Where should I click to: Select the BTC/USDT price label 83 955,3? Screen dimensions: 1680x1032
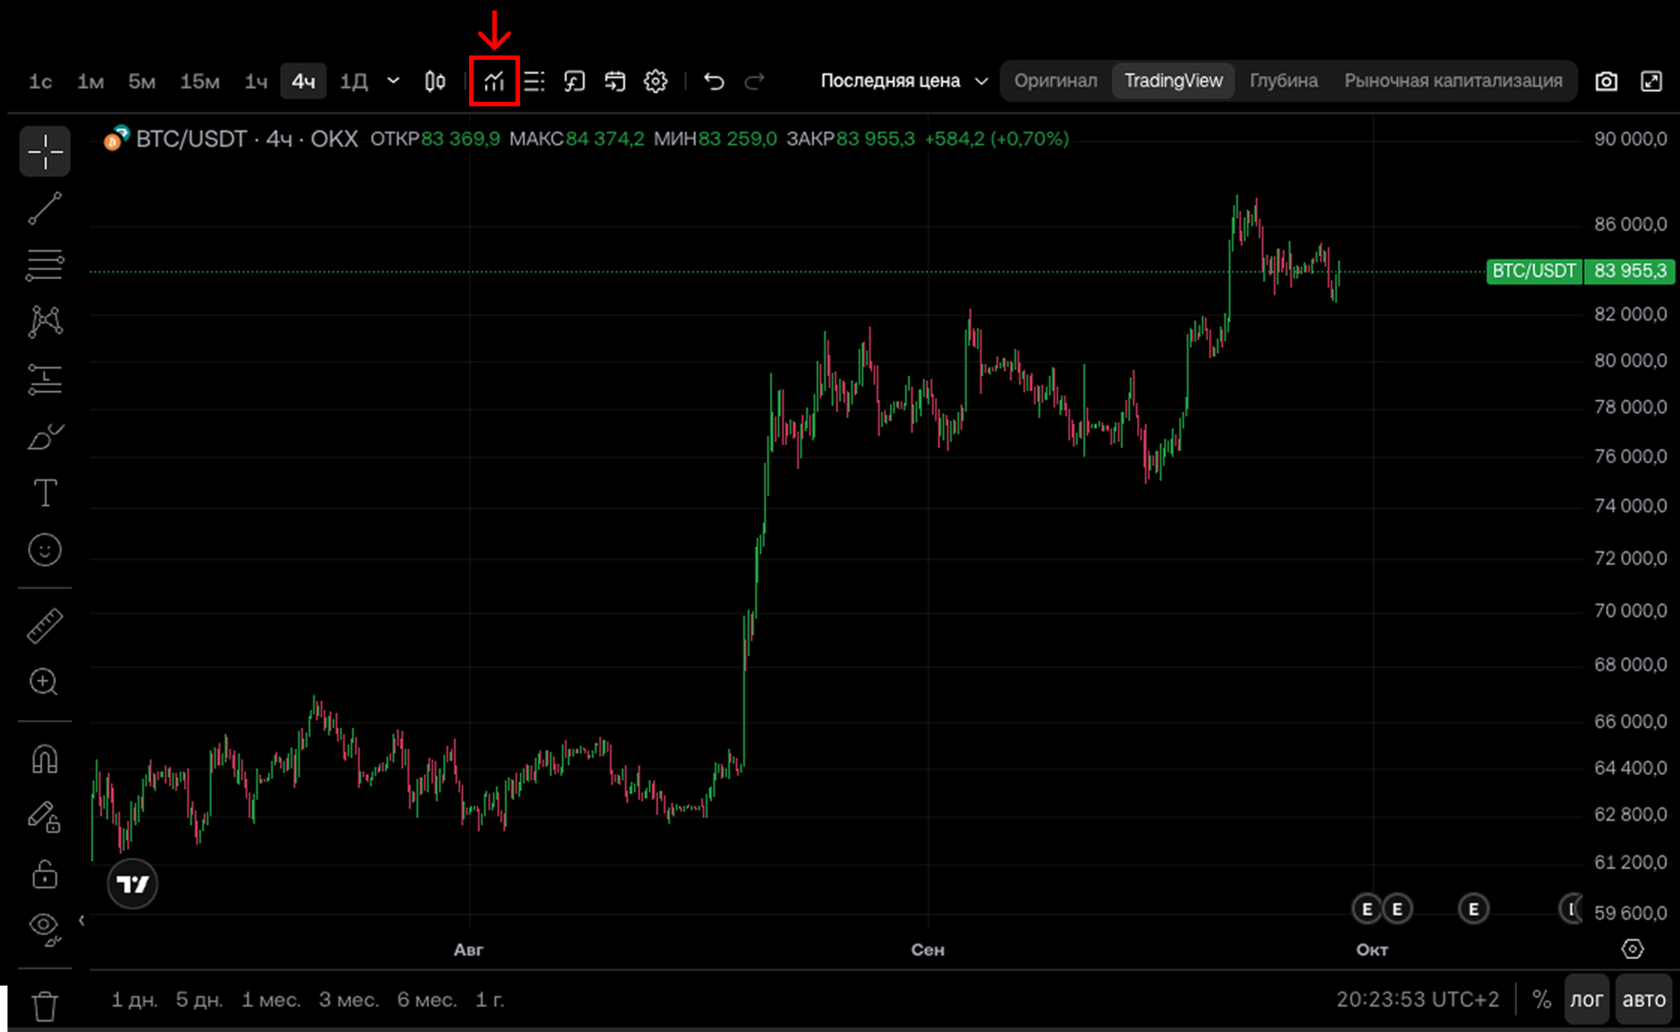click(x=1580, y=271)
